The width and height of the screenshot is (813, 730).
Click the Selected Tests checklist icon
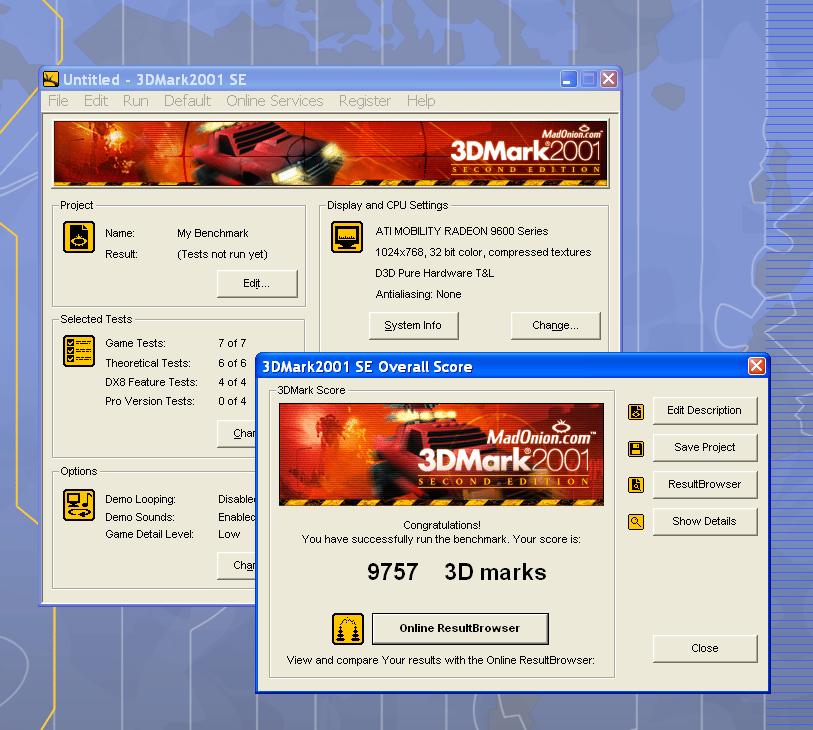click(79, 351)
